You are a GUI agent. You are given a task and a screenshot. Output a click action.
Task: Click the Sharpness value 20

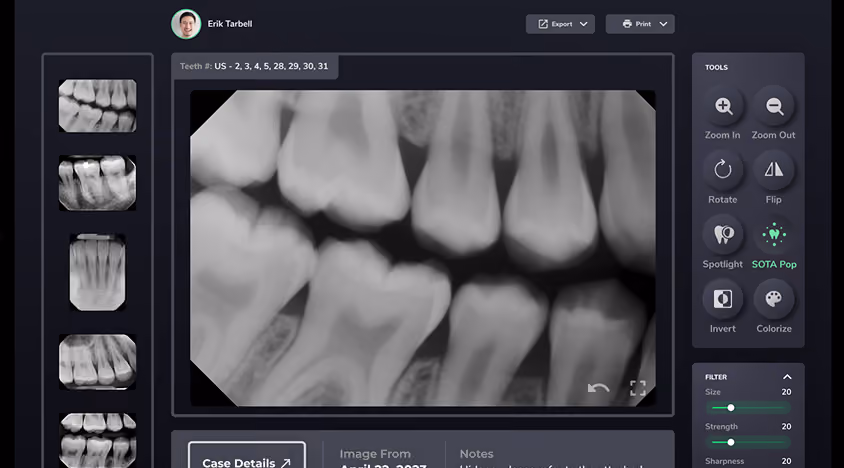[786, 461]
